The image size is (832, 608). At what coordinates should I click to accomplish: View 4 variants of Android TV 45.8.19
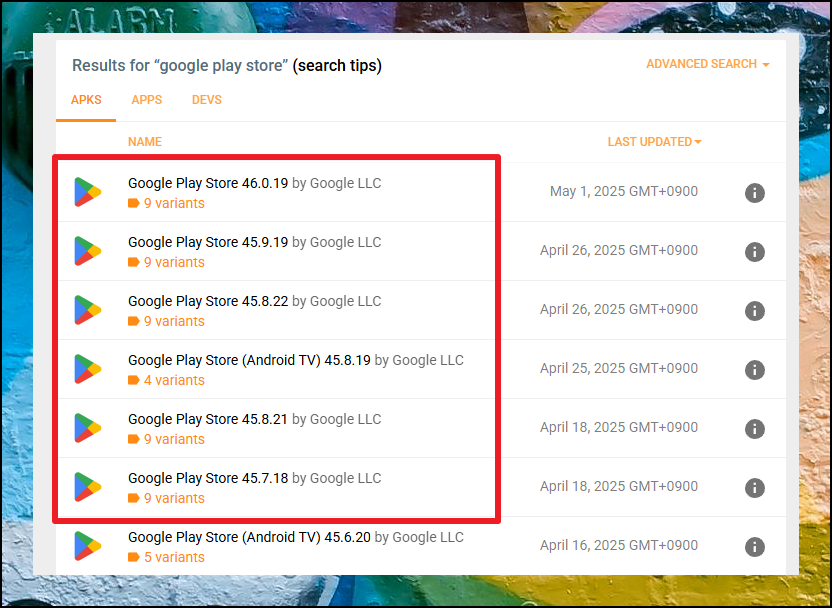[174, 380]
